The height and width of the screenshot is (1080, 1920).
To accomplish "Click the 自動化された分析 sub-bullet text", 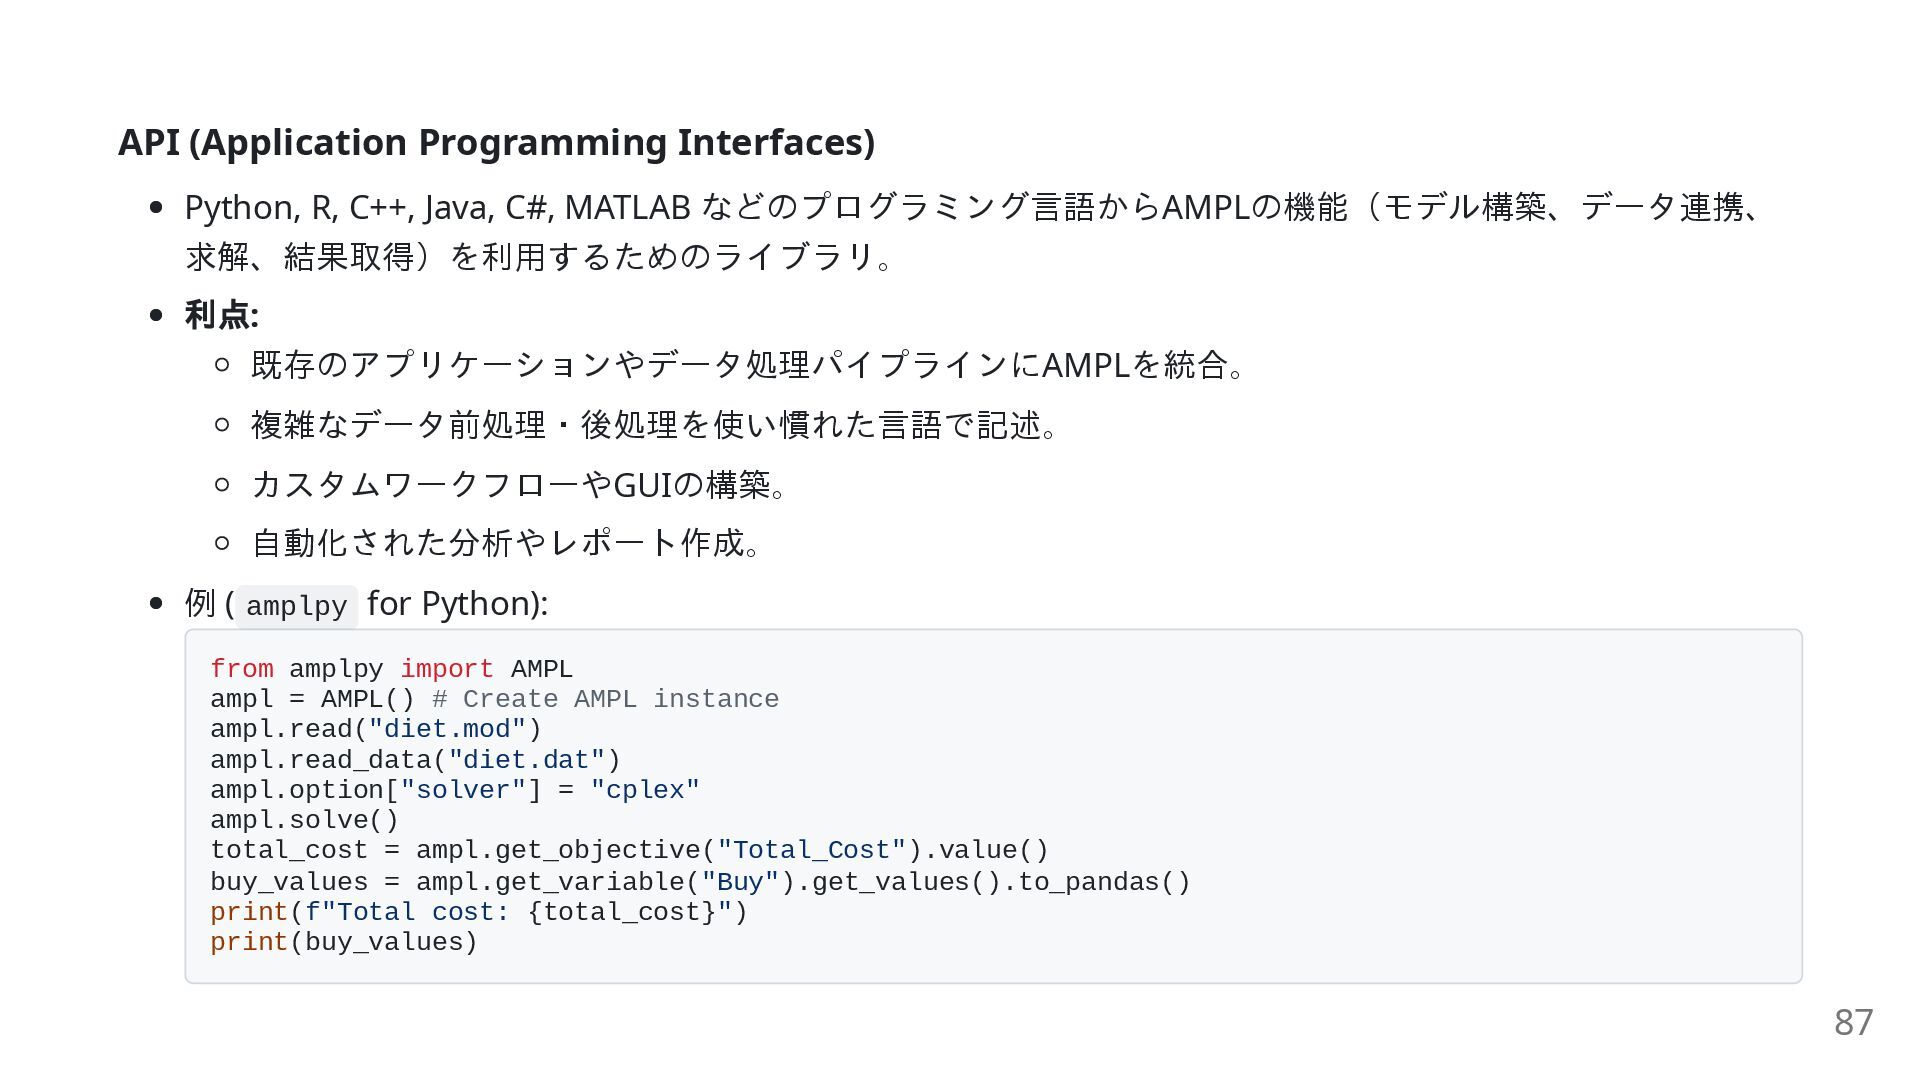I will [x=505, y=543].
